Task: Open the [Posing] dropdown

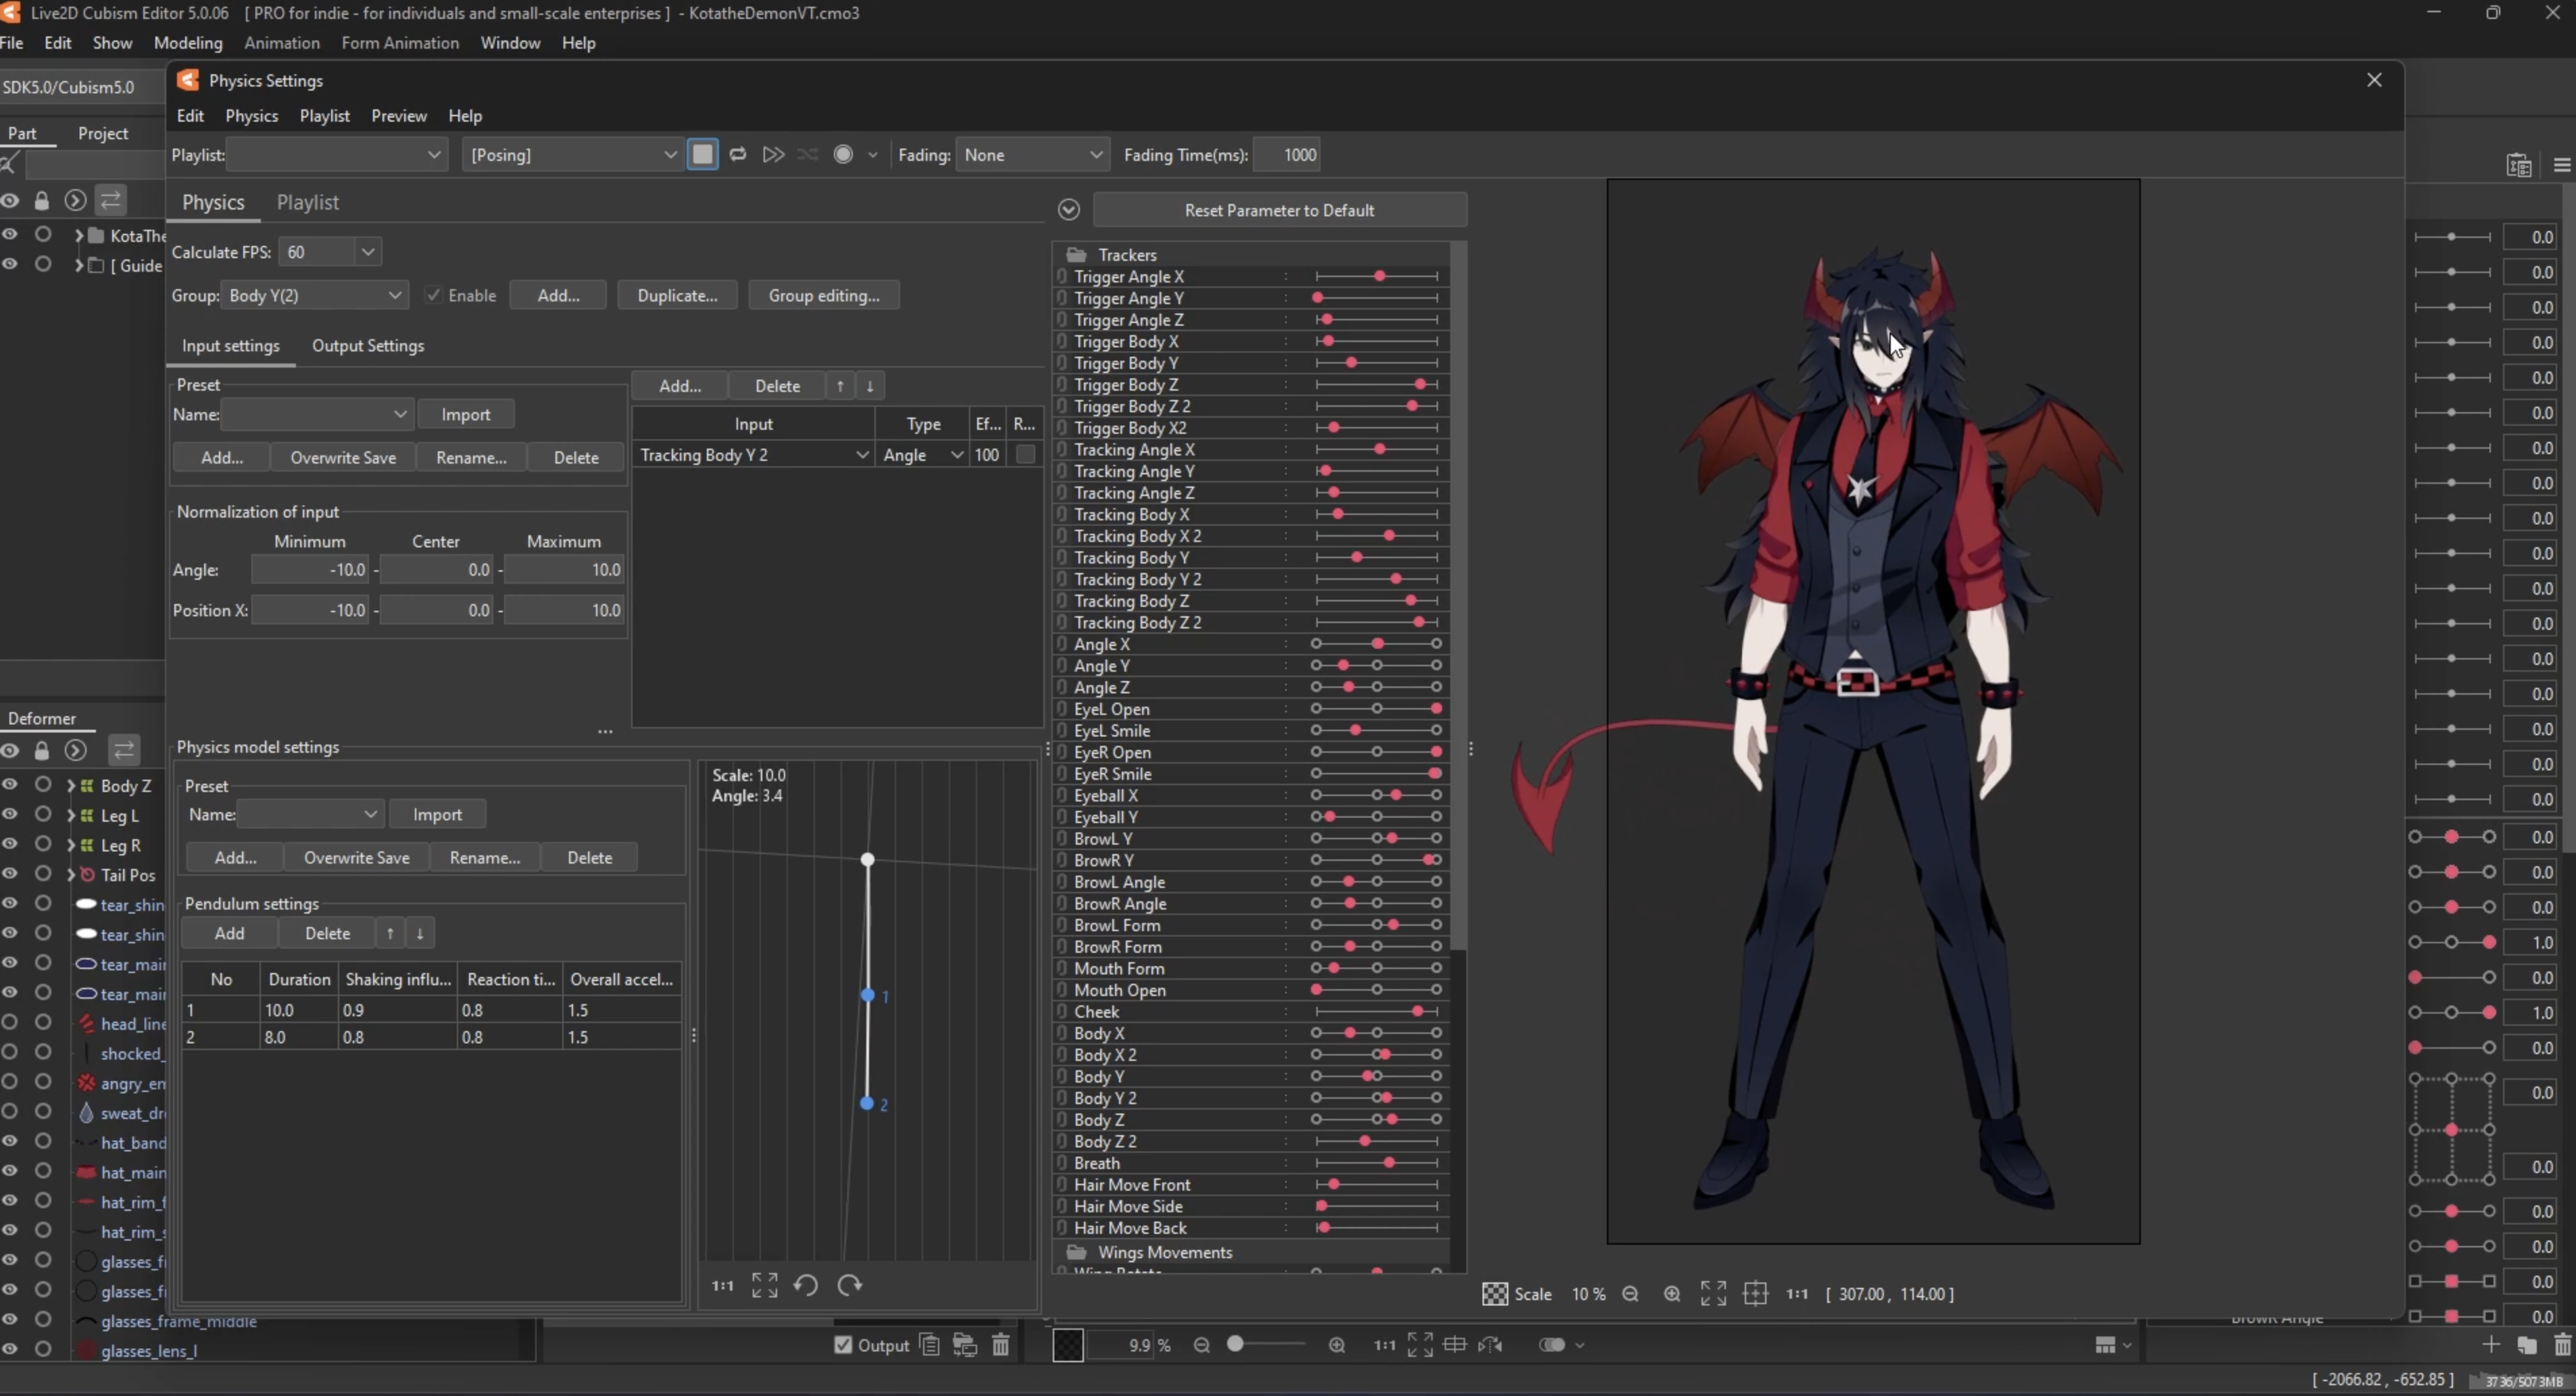Action: pos(572,155)
